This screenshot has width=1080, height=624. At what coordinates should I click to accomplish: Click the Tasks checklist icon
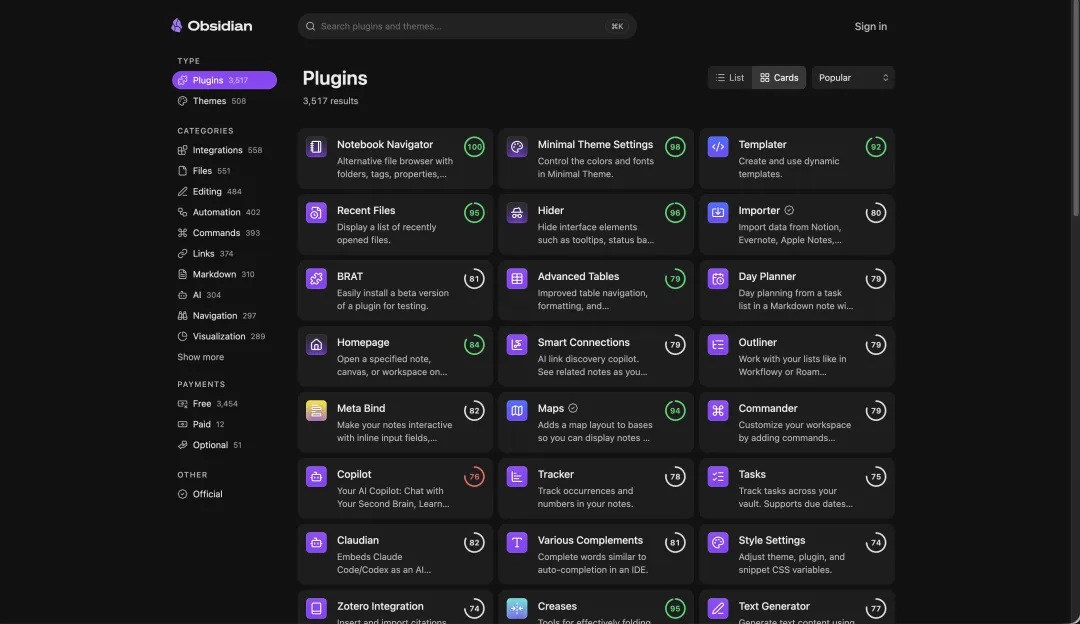point(718,477)
